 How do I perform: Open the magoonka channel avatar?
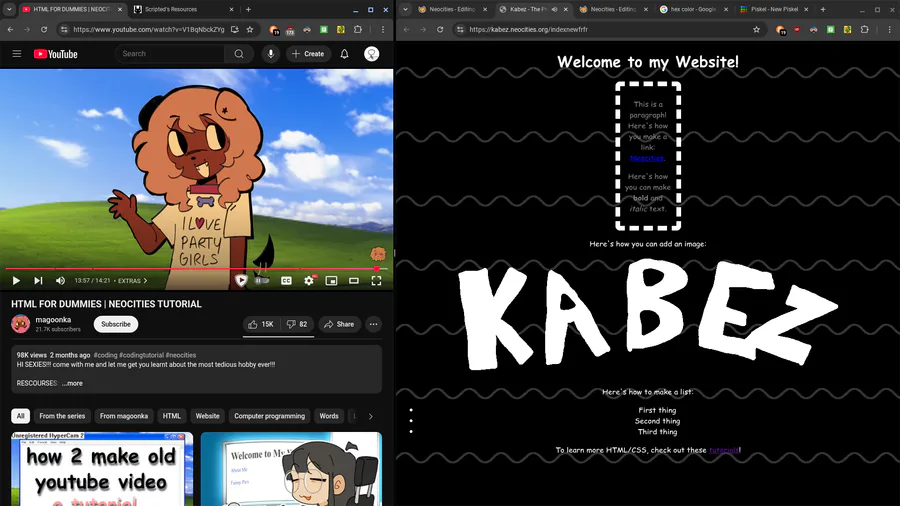coord(21,324)
